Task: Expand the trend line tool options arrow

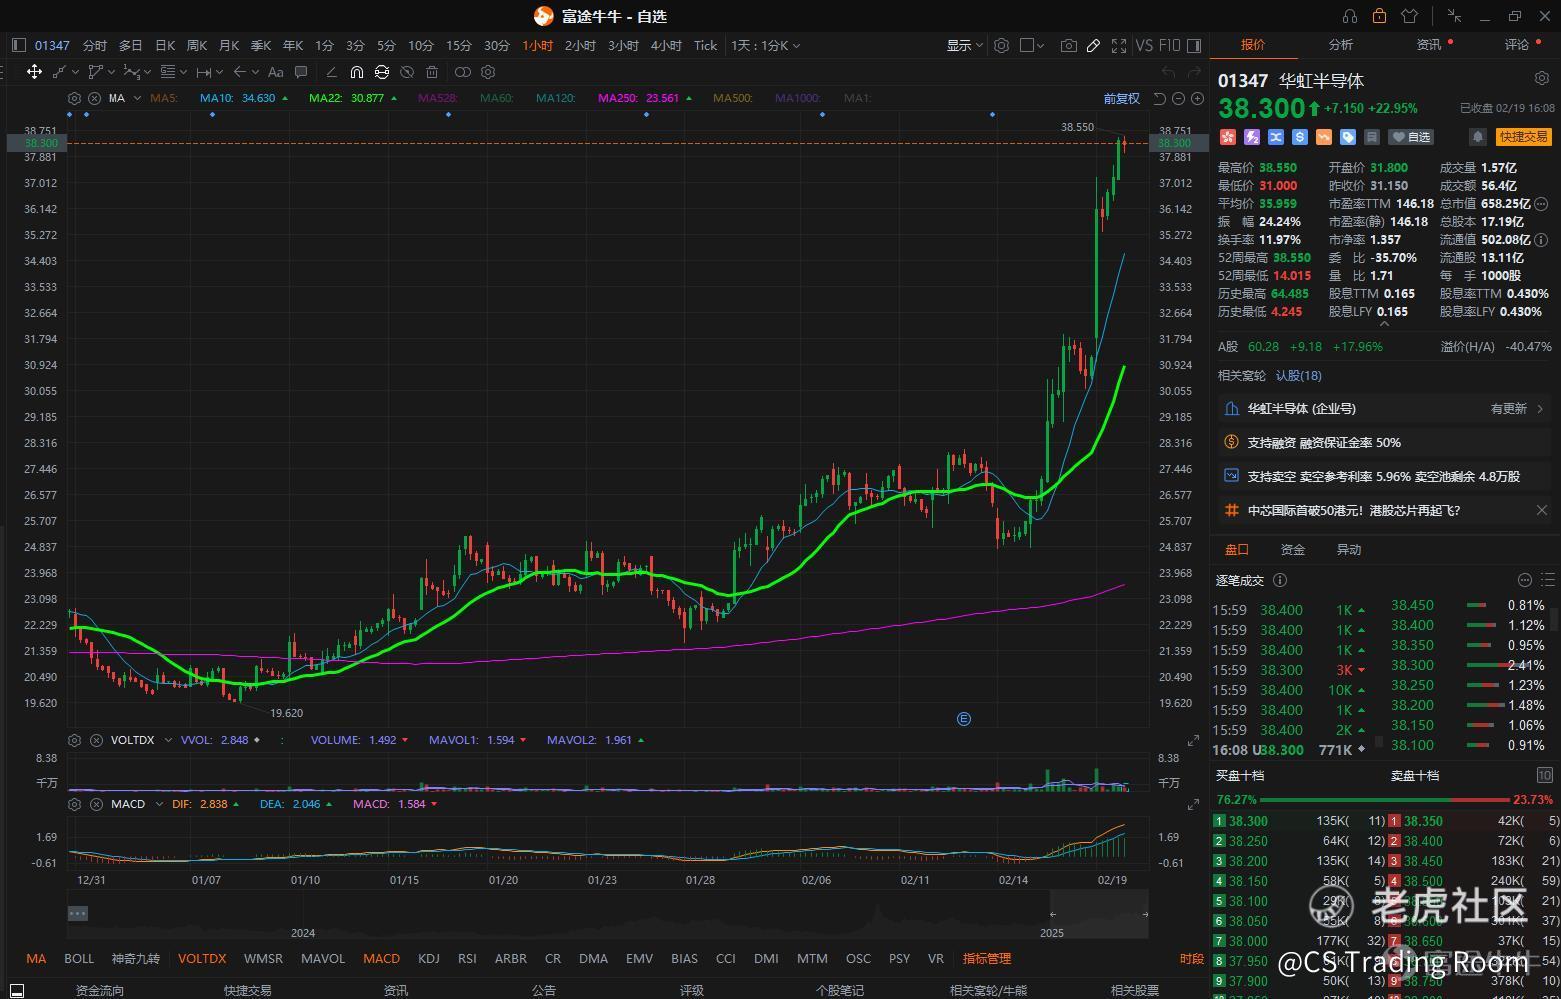Action: 75,72
